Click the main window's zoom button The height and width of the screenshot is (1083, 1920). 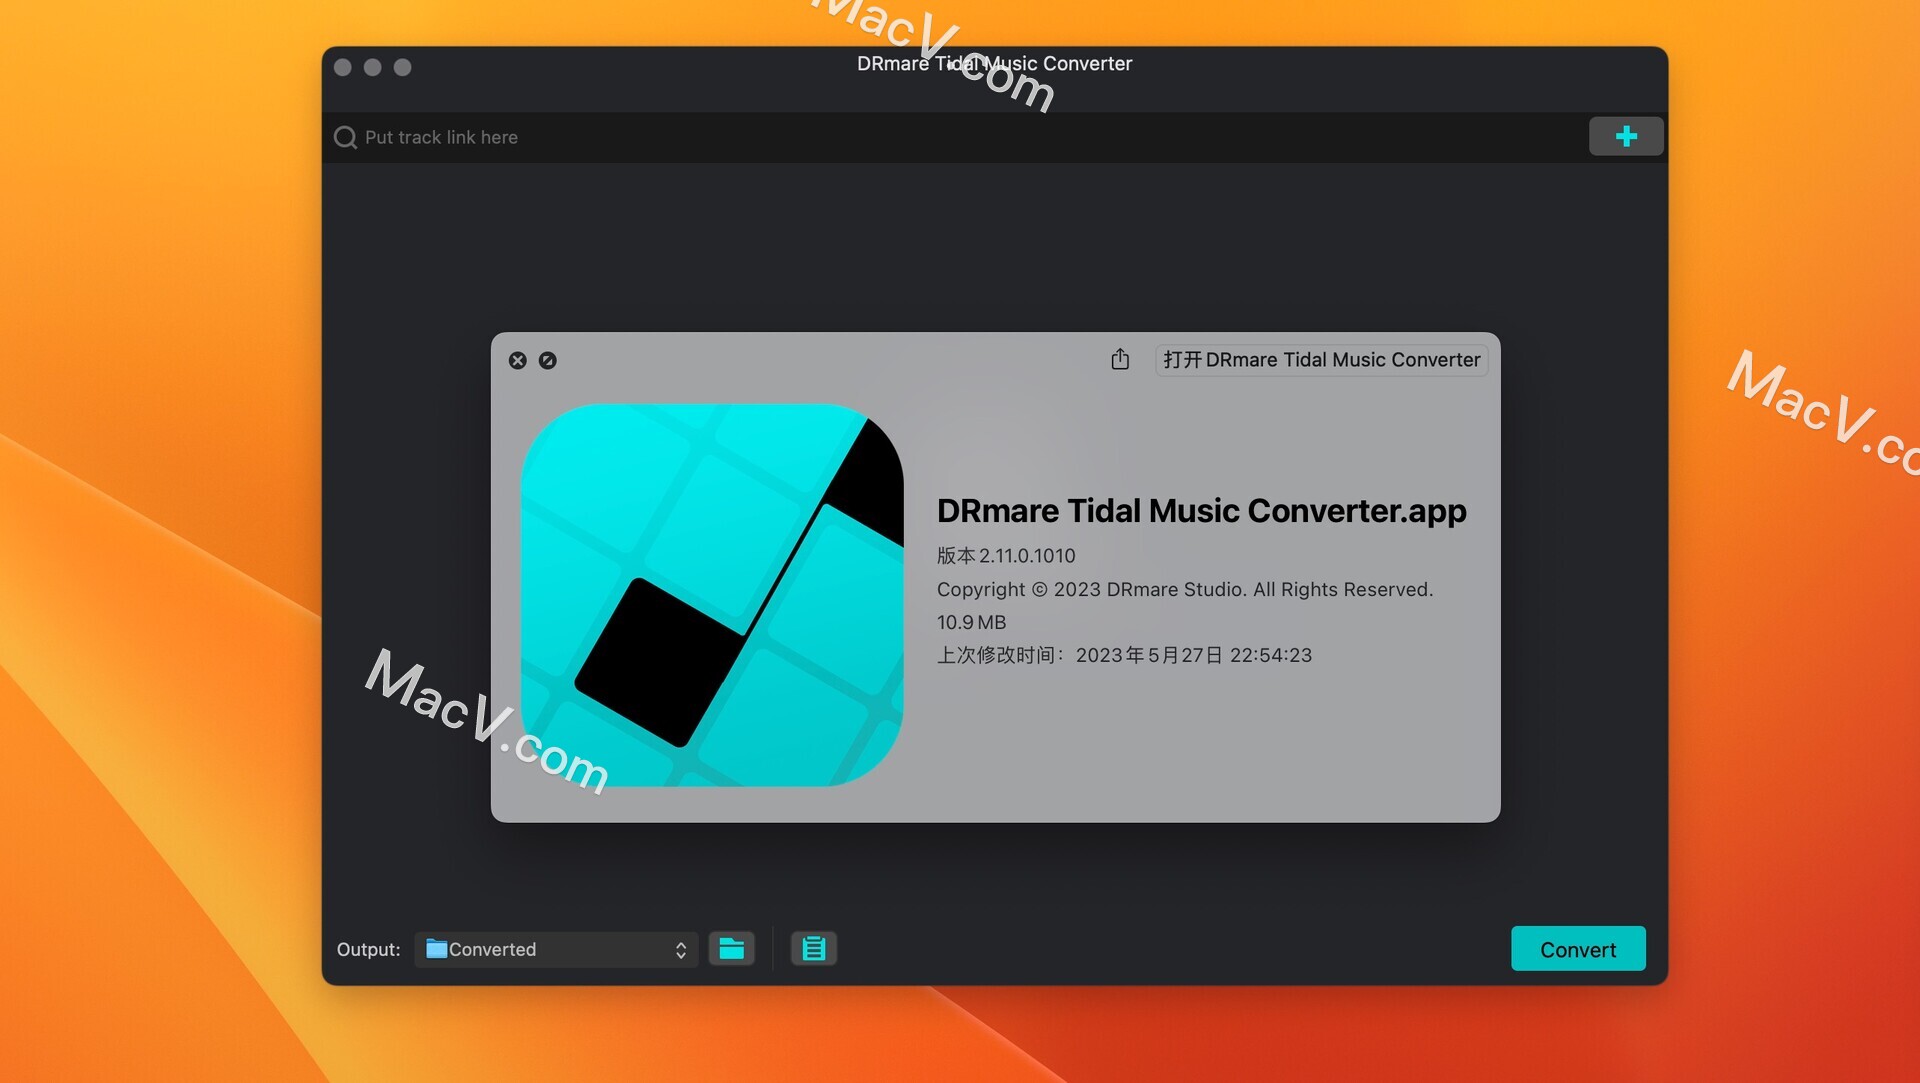403,67
